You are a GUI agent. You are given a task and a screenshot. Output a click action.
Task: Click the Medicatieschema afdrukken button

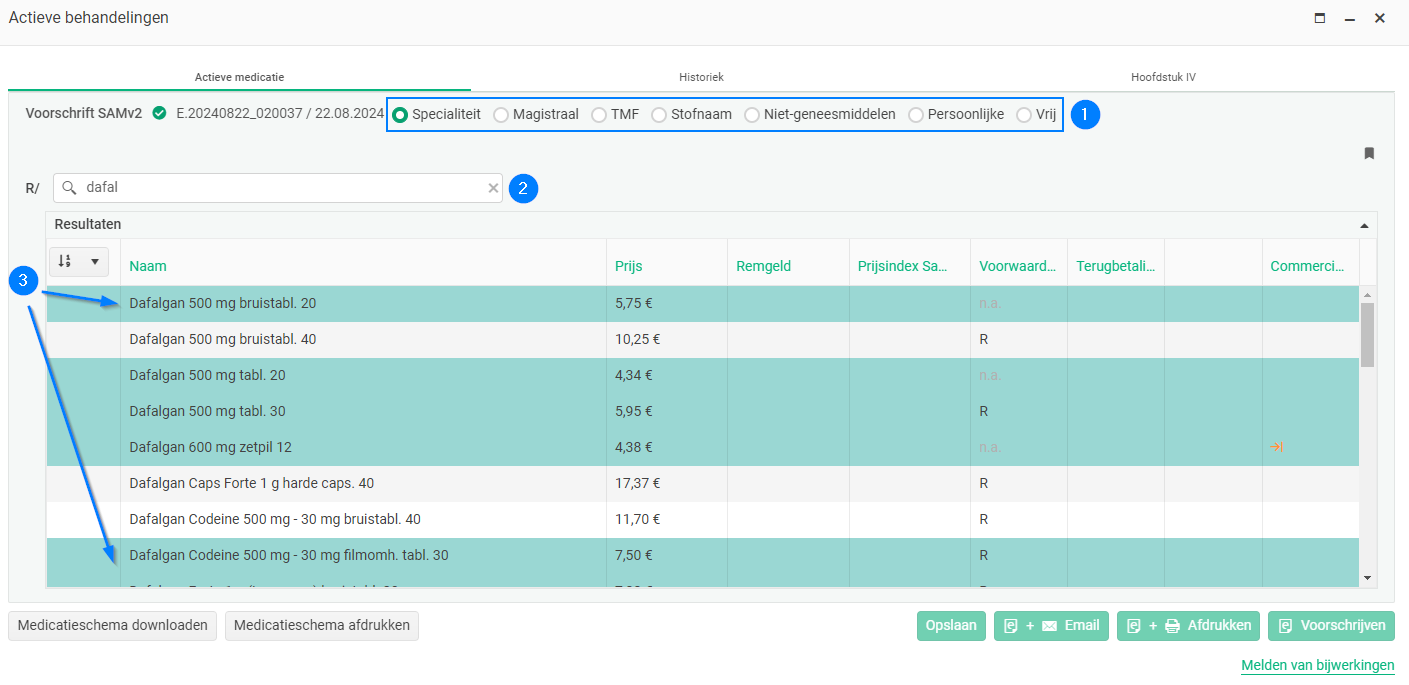(x=322, y=625)
